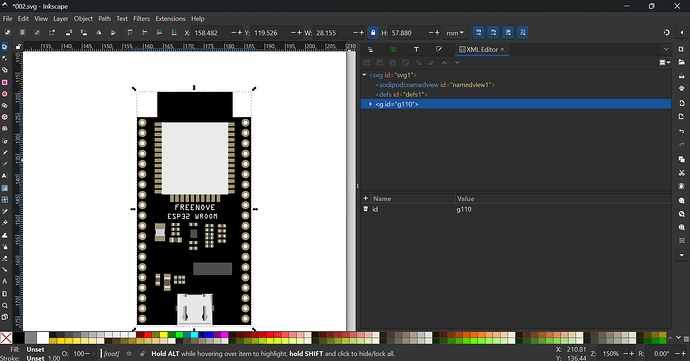The width and height of the screenshot is (690, 361).
Task: Collapse the svg1 root node
Action: click(x=364, y=75)
